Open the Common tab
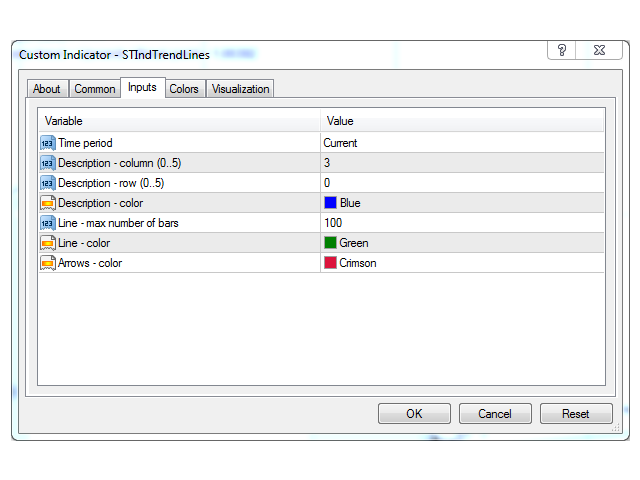This screenshot has height=480, width=640. click(x=95, y=89)
